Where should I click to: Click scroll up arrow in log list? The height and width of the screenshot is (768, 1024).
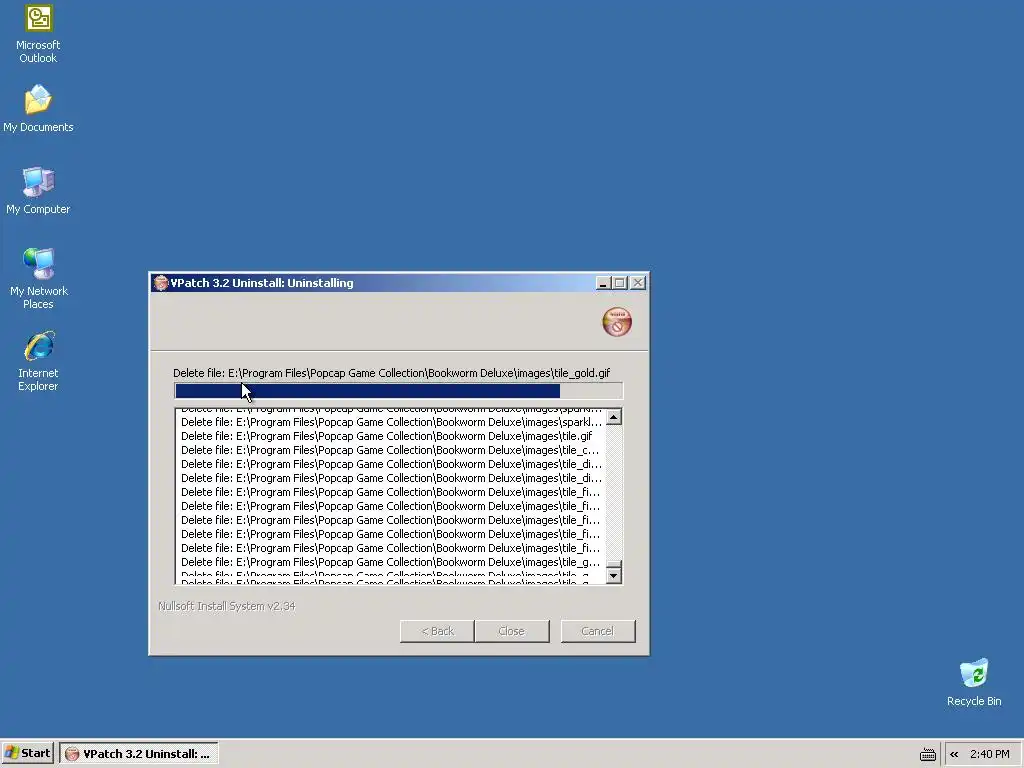click(613, 417)
